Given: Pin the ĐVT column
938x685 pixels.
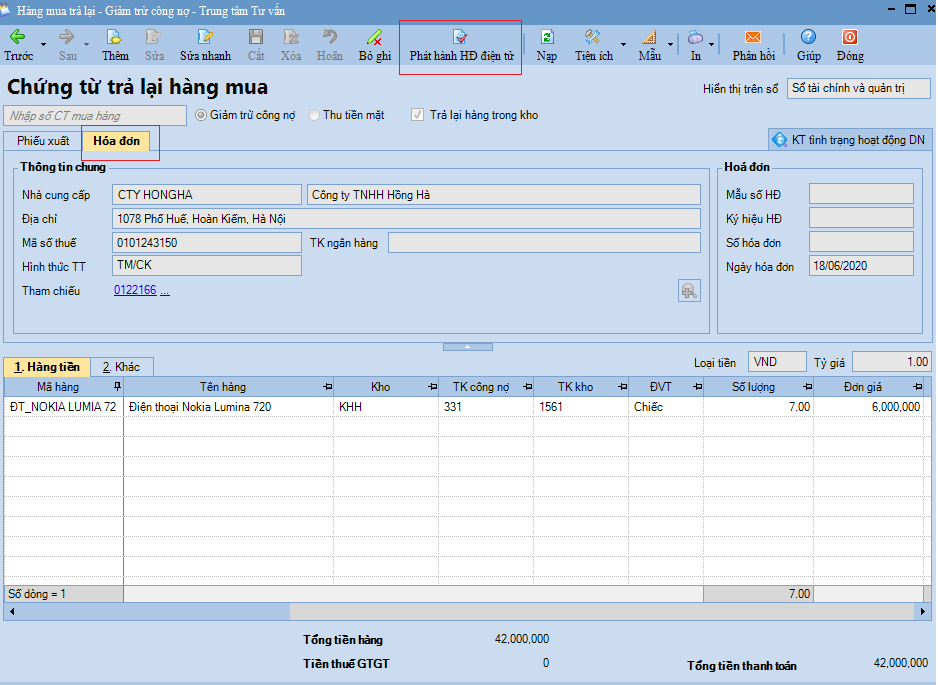Looking at the screenshot, I should click(698, 387).
